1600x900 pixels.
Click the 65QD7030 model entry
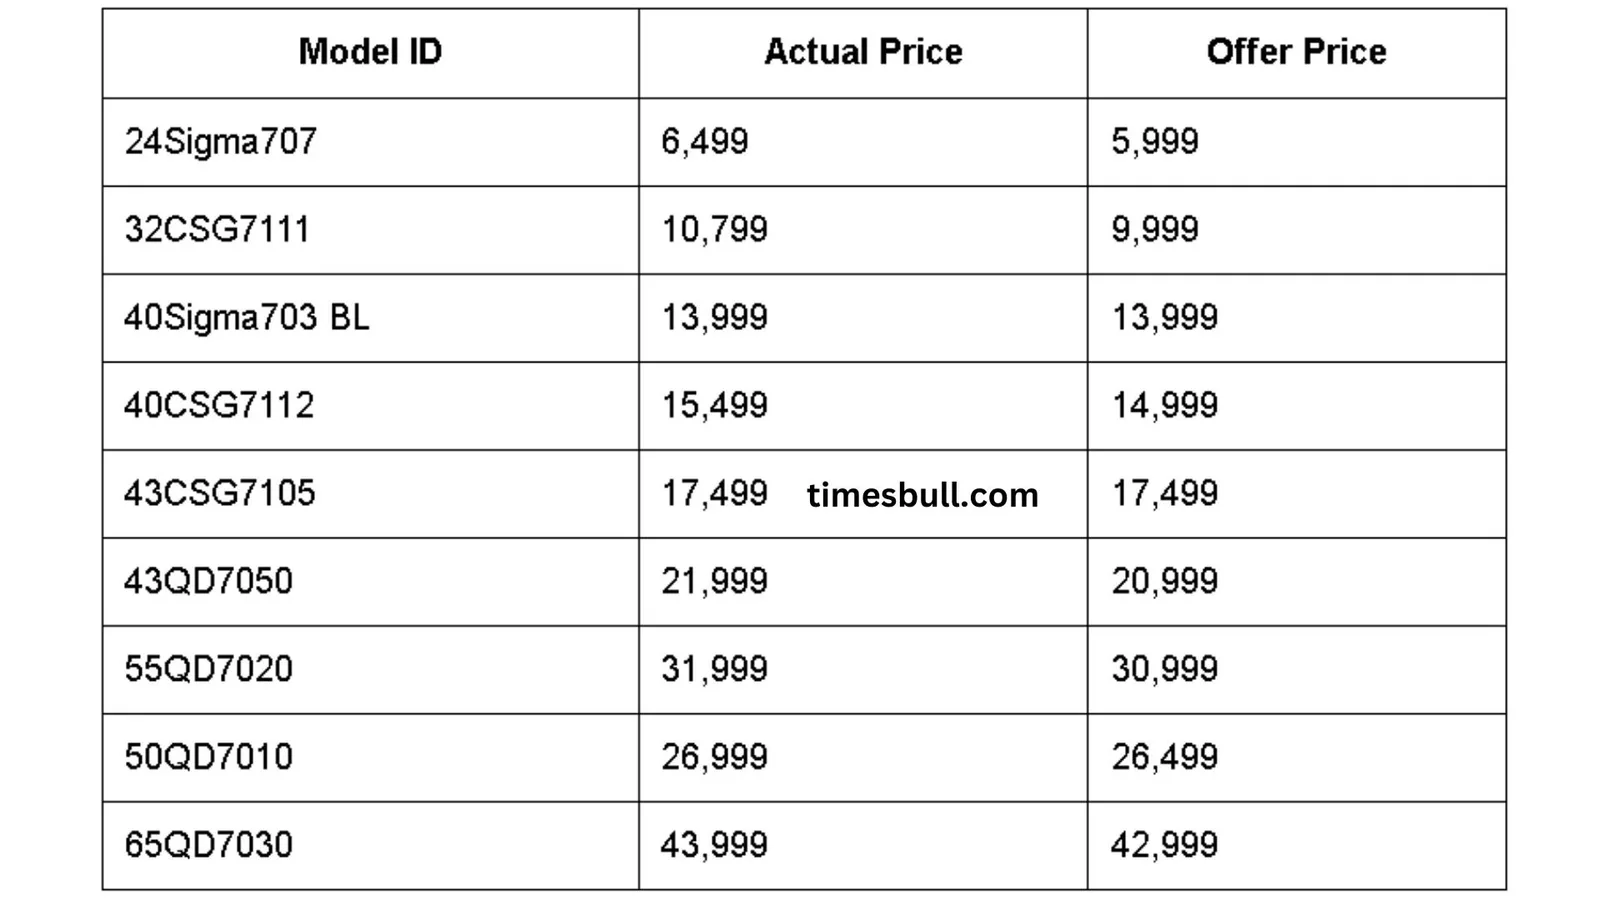point(208,845)
